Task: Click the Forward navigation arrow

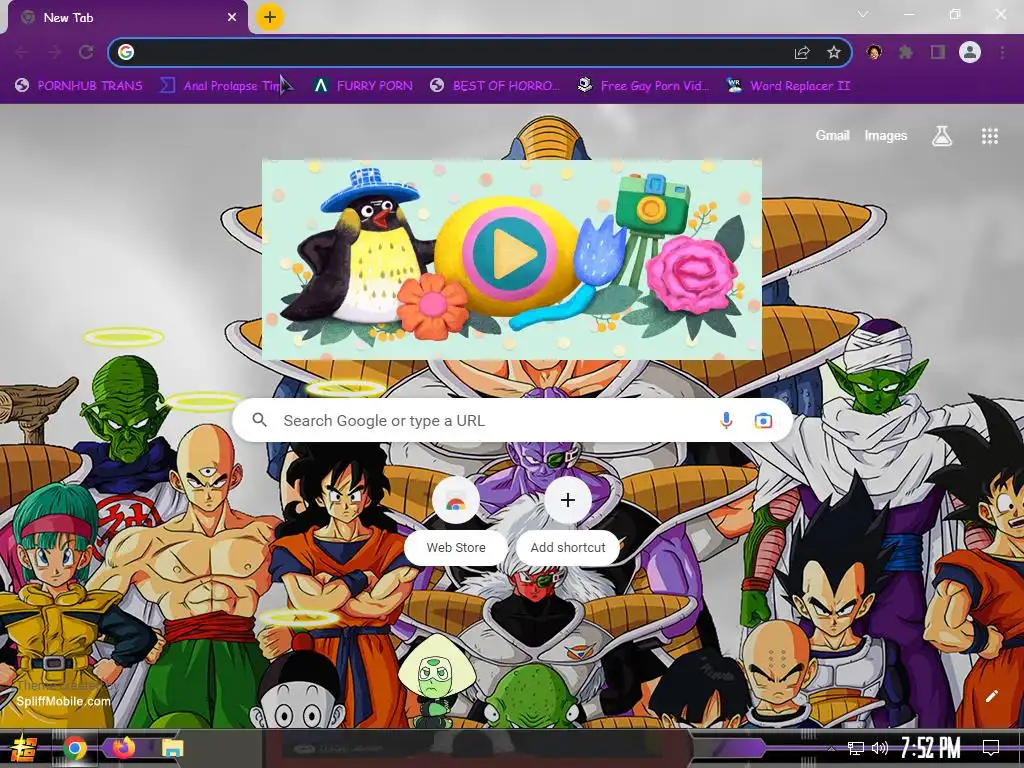Action: [54, 52]
